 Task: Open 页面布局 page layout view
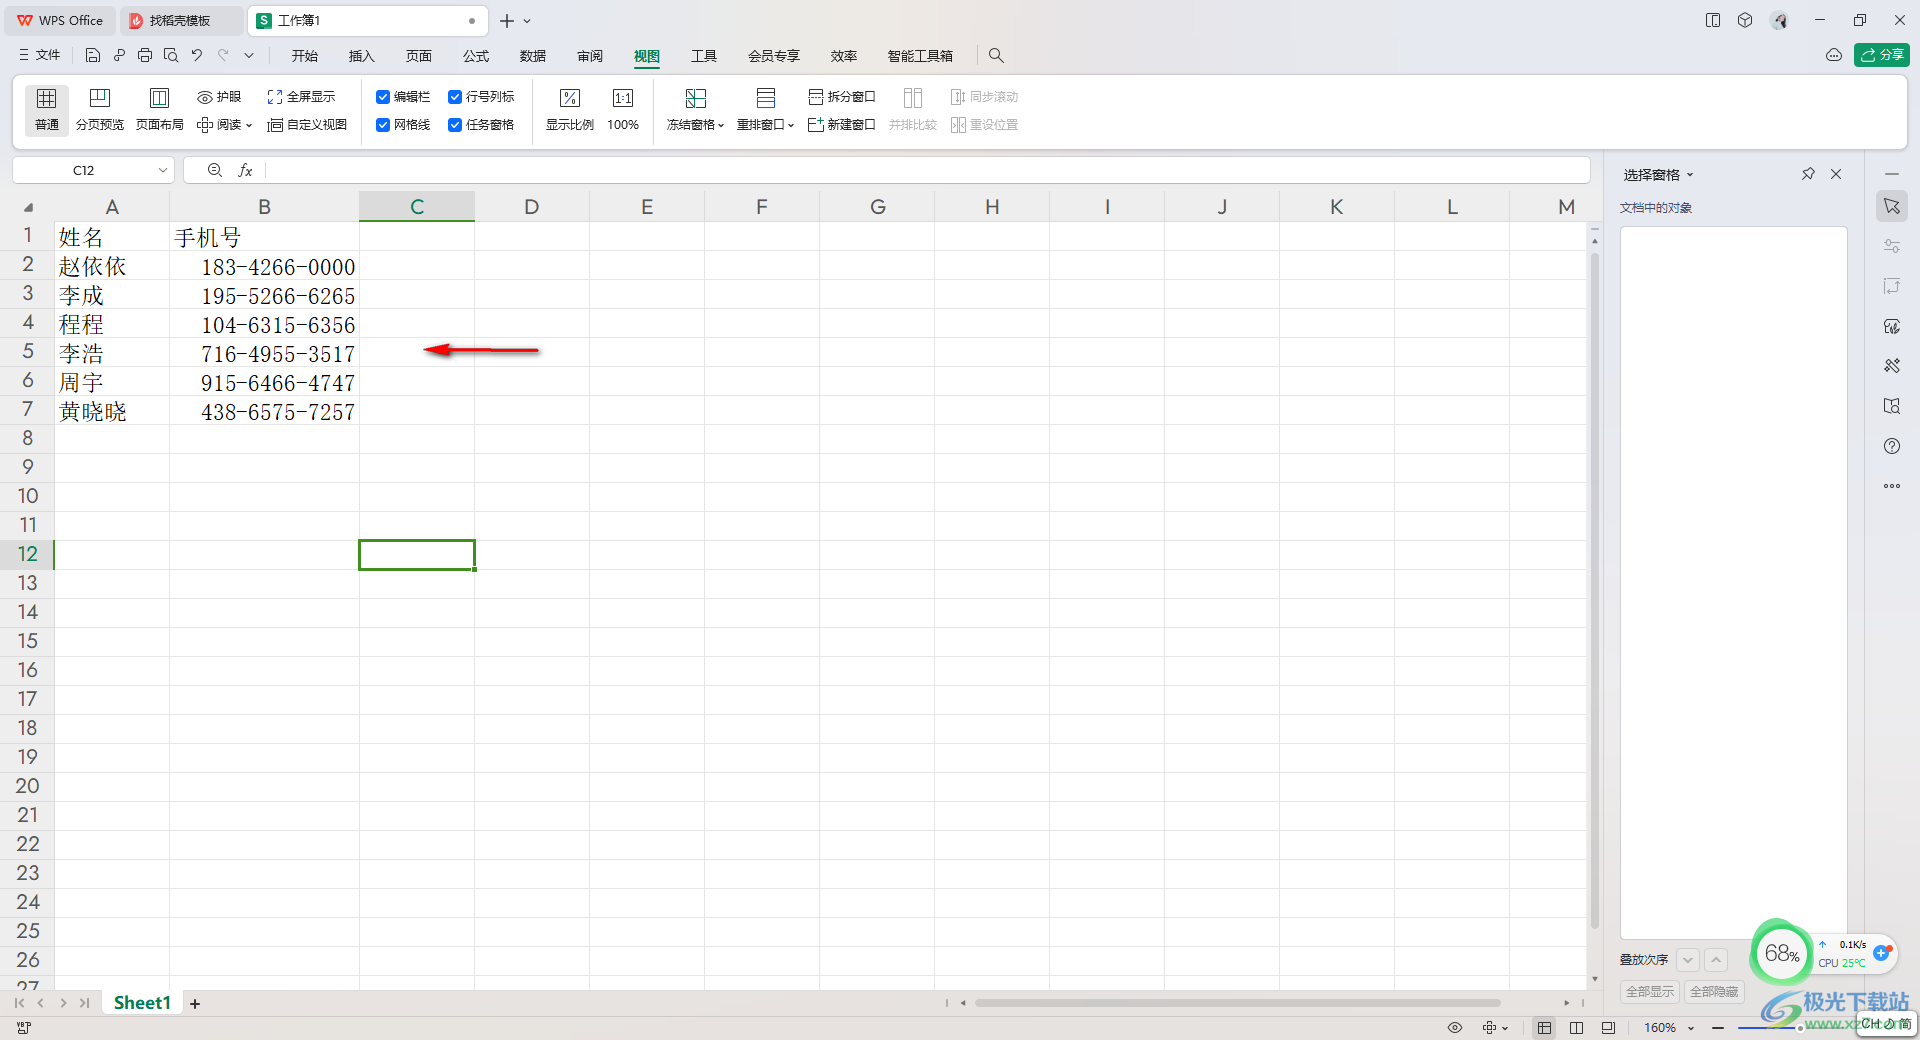(160, 109)
